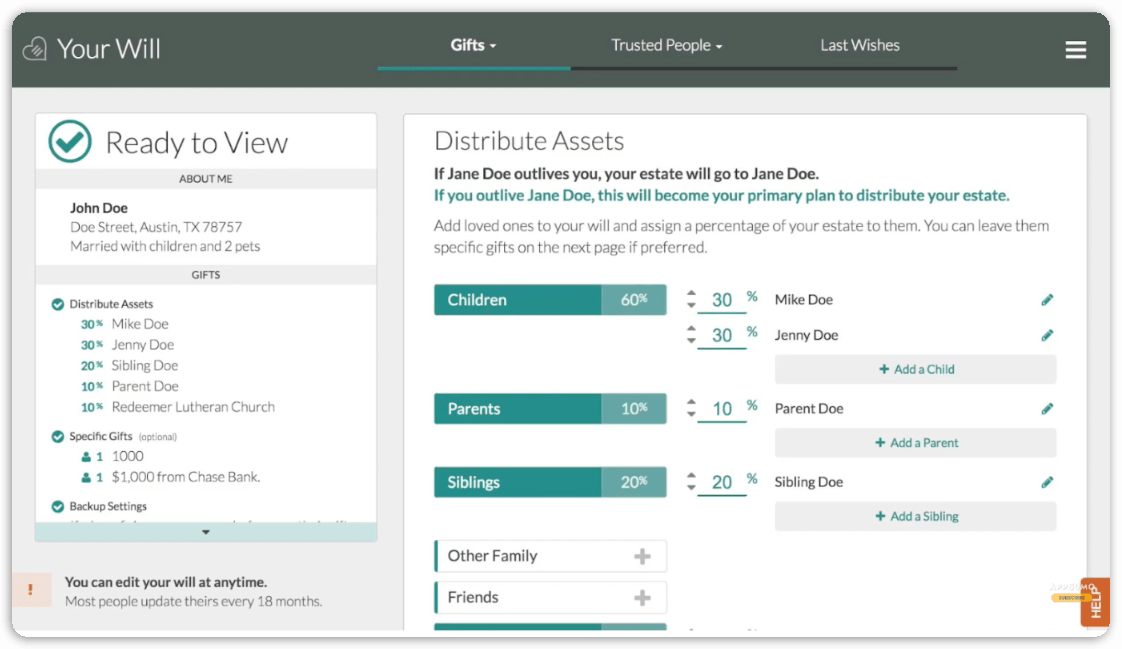The image size is (1122, 649).
Task: Click Add a Parent
Action: tap(915, 442)
